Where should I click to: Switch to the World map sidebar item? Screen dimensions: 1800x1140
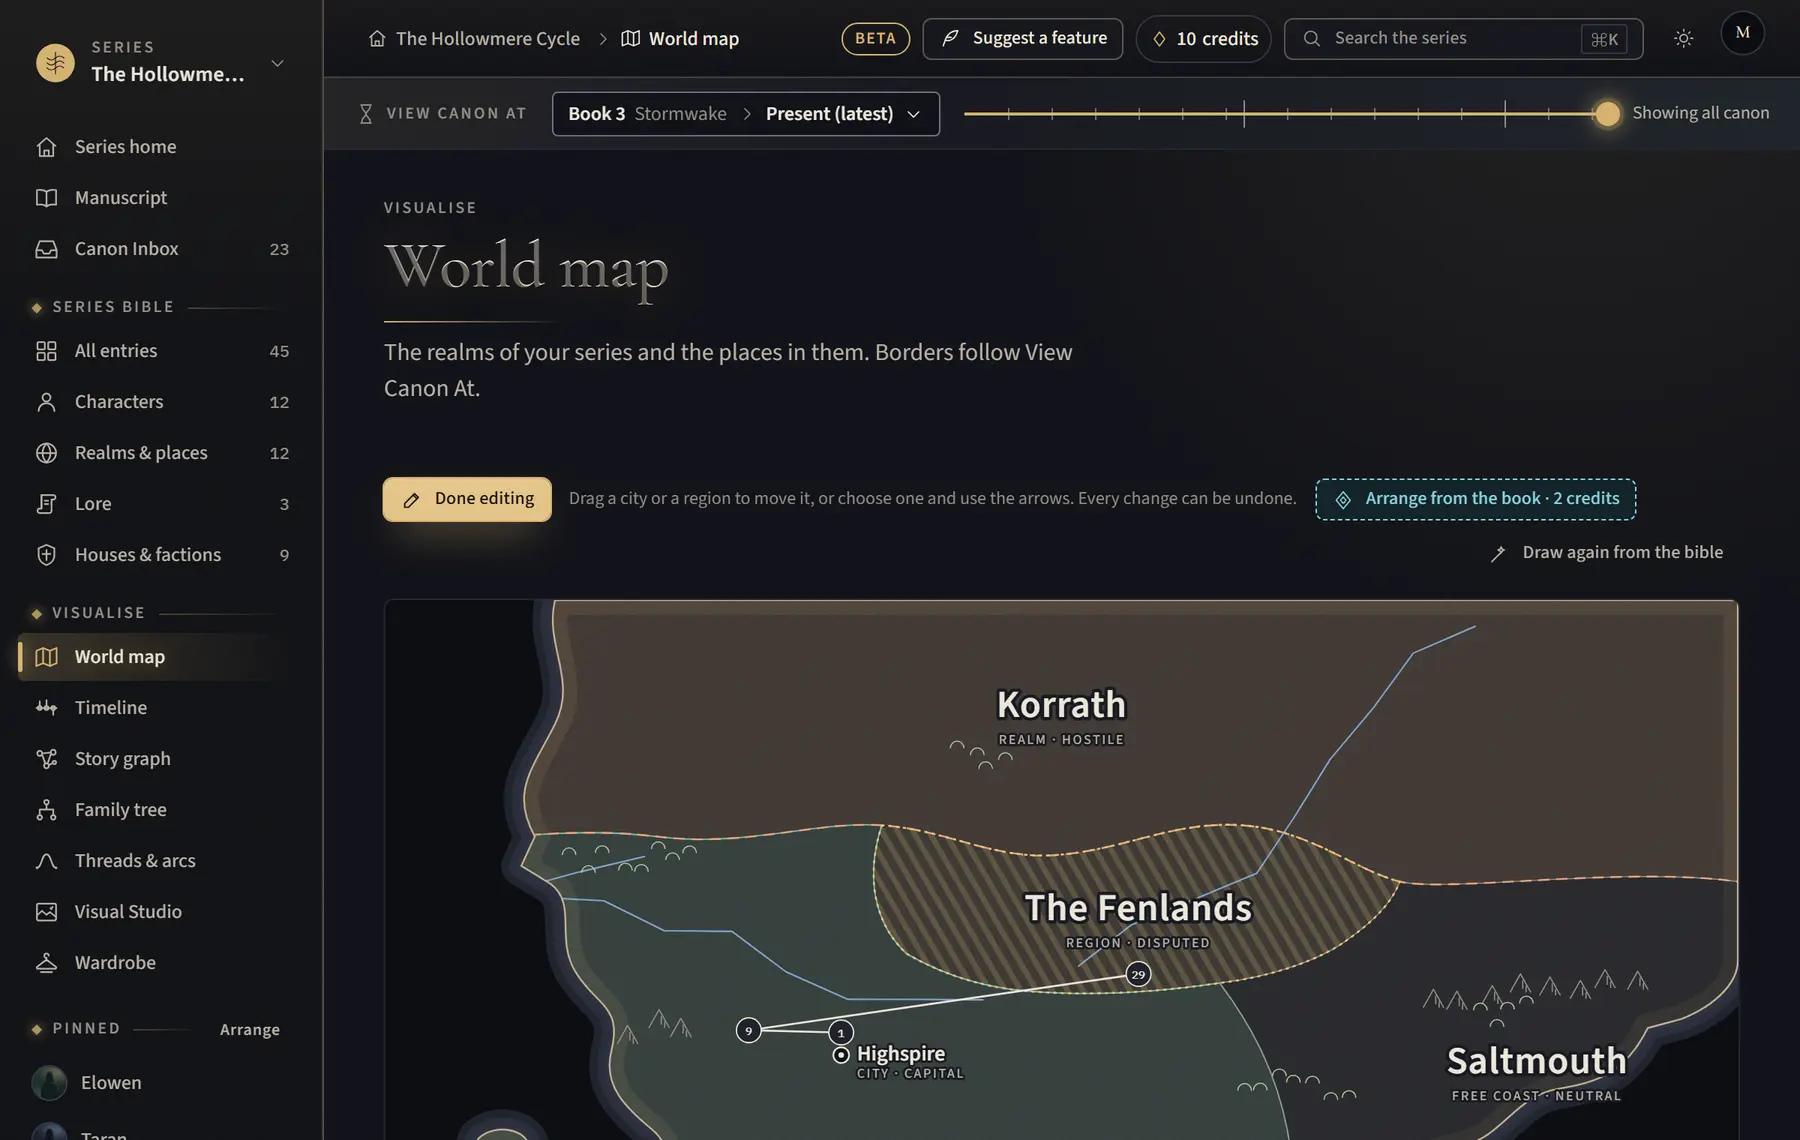(150, 657)
